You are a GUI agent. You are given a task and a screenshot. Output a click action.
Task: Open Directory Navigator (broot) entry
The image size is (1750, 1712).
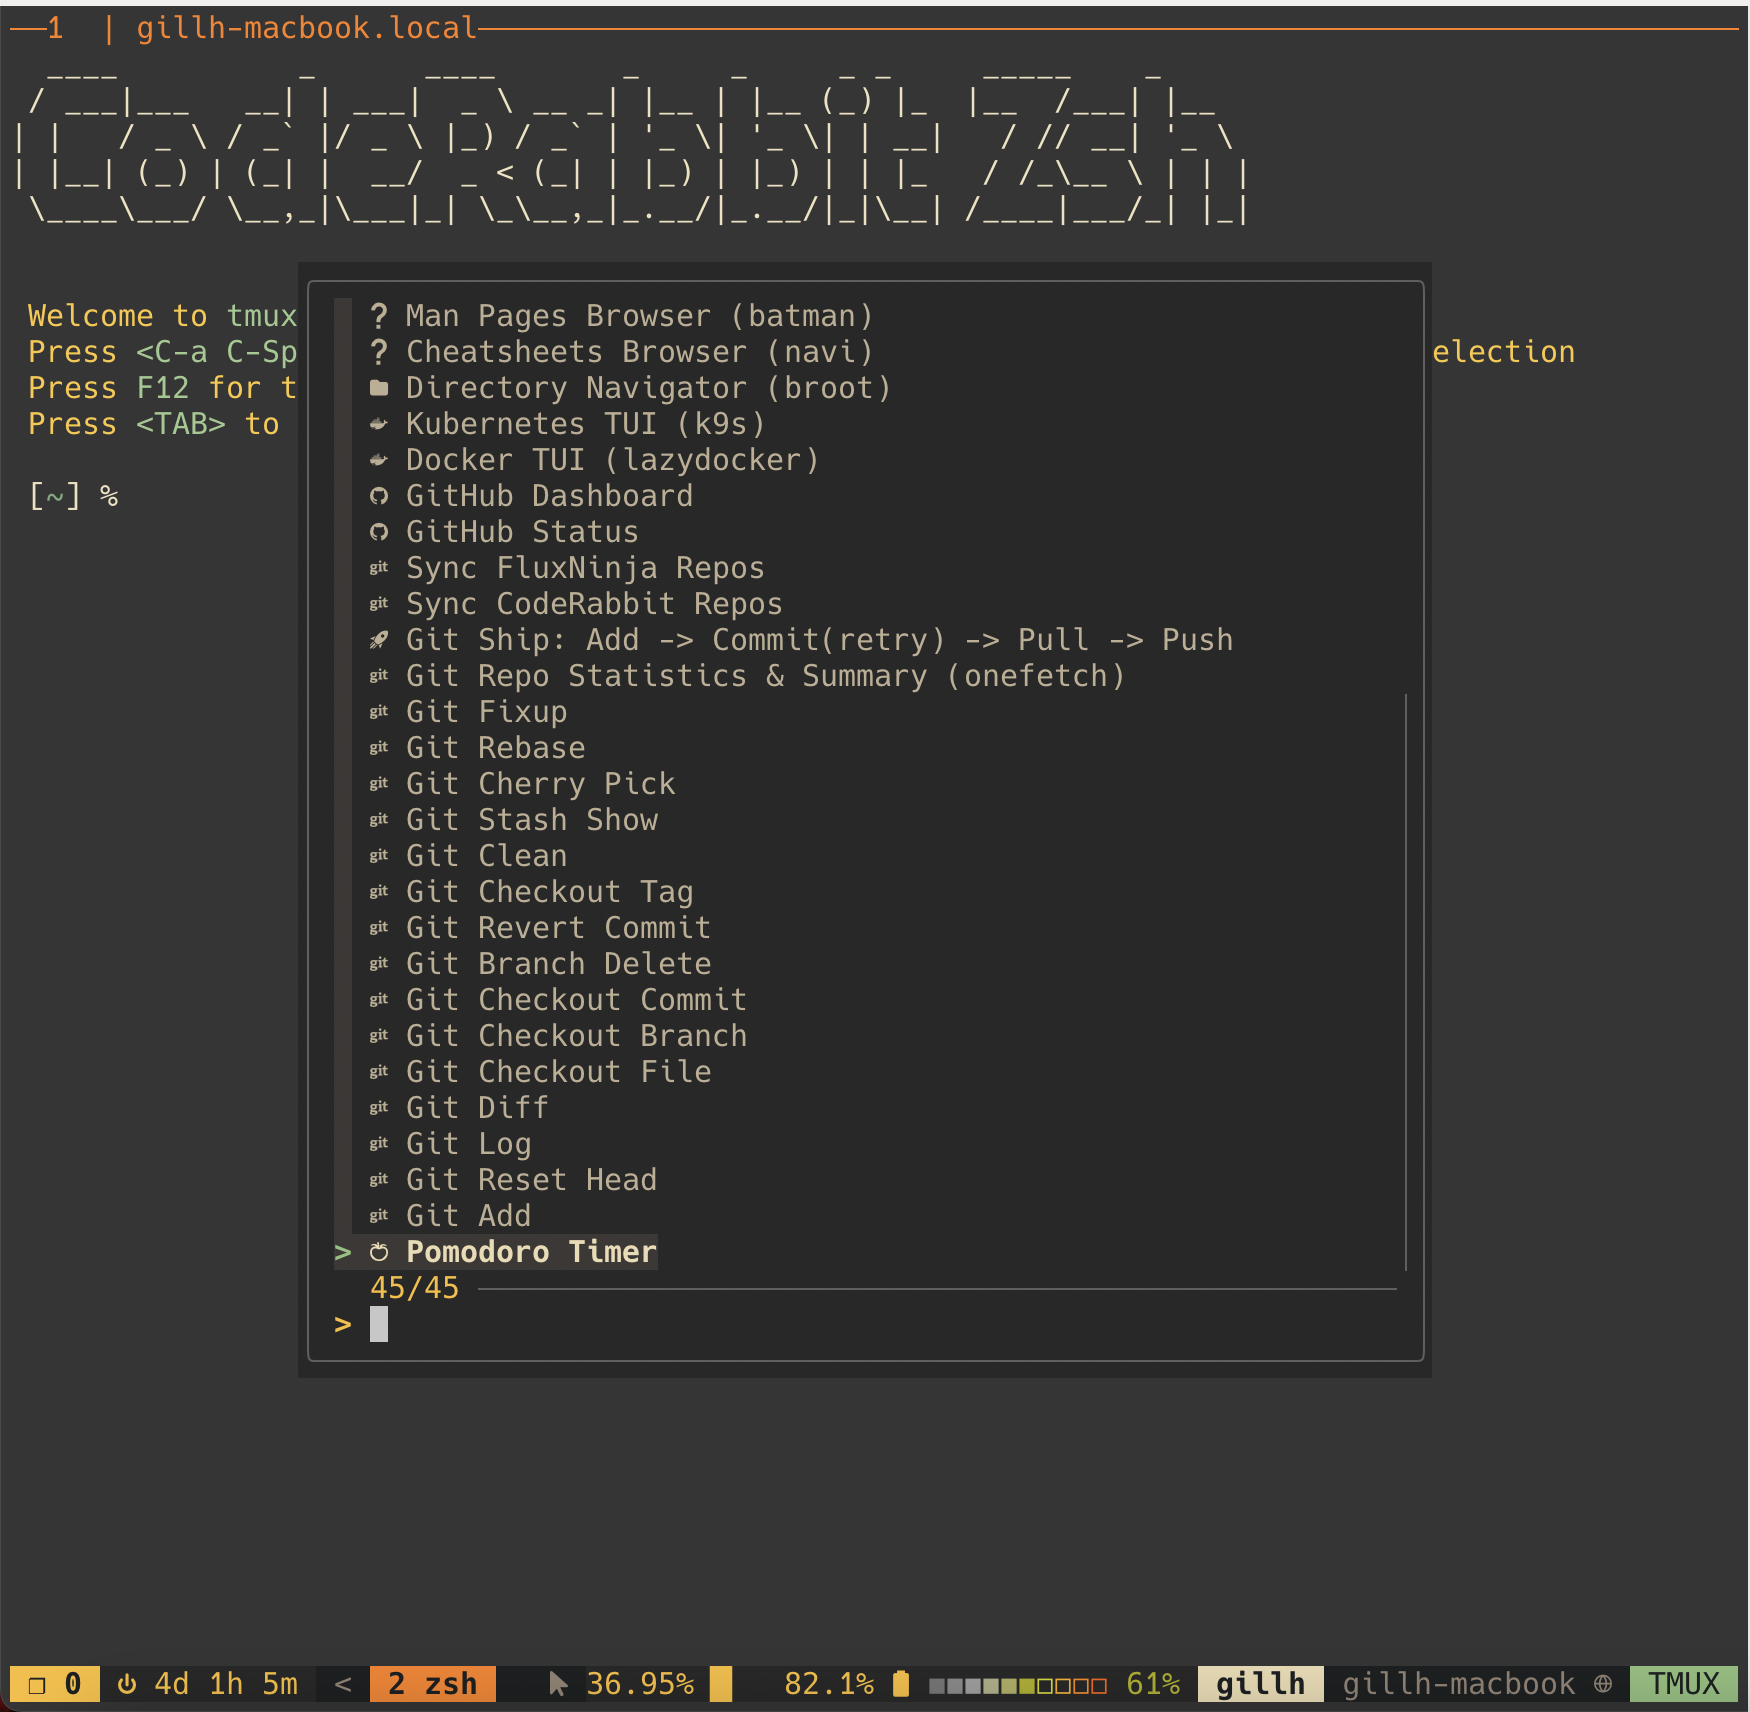648,388
